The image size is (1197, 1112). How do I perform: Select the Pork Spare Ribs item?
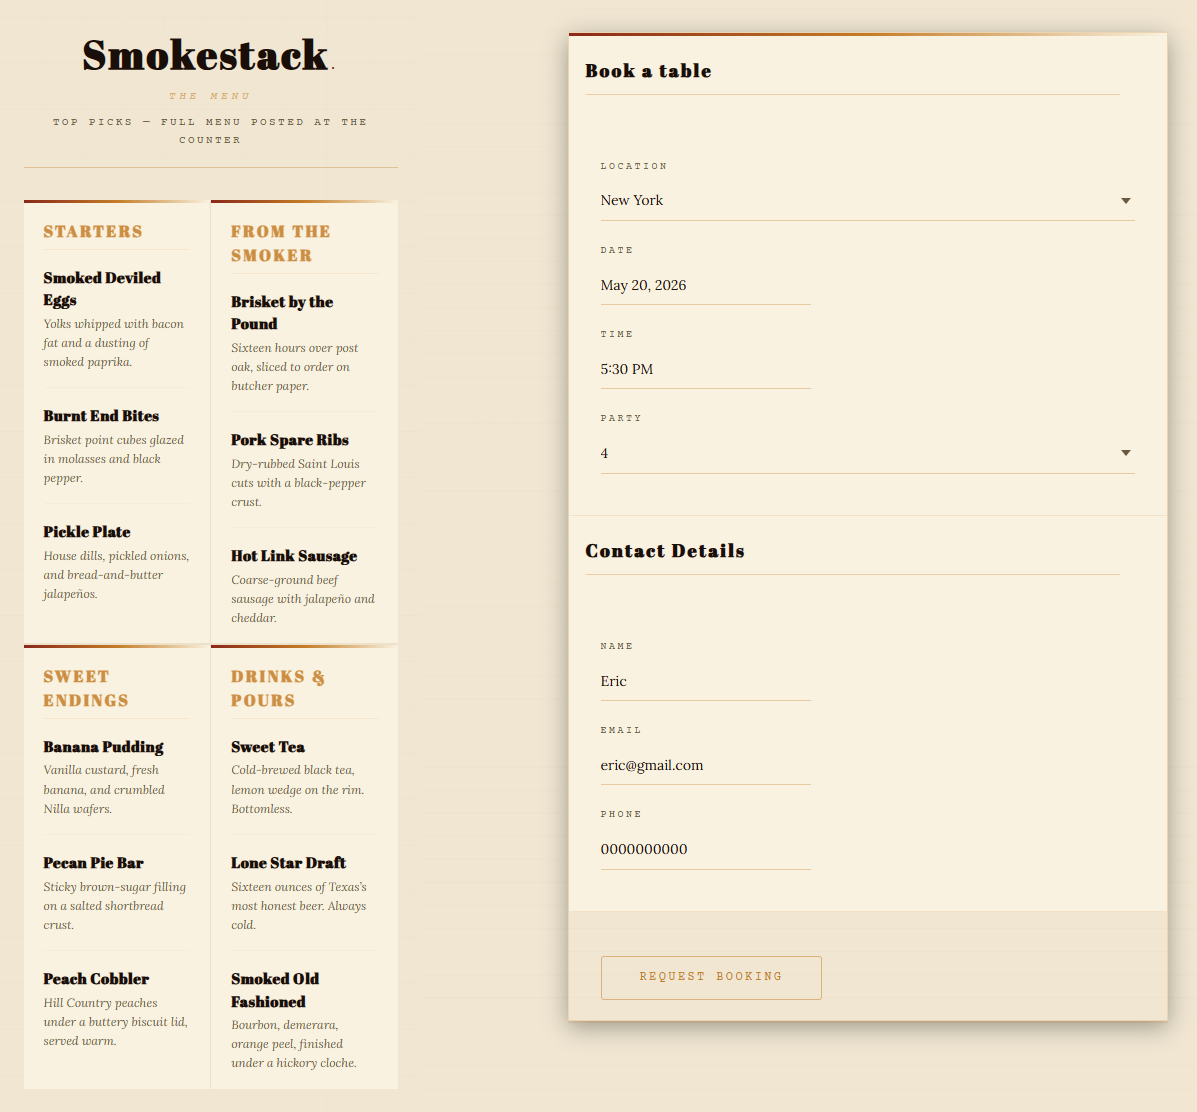click(290, 440)
